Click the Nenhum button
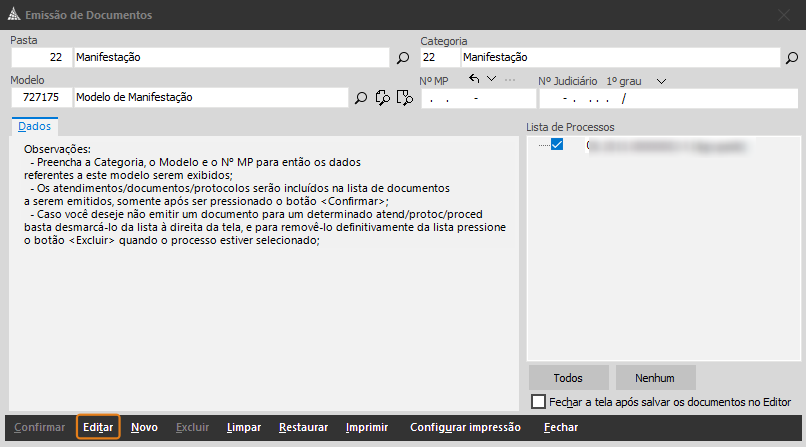The image size is (806, 447). 655,378
